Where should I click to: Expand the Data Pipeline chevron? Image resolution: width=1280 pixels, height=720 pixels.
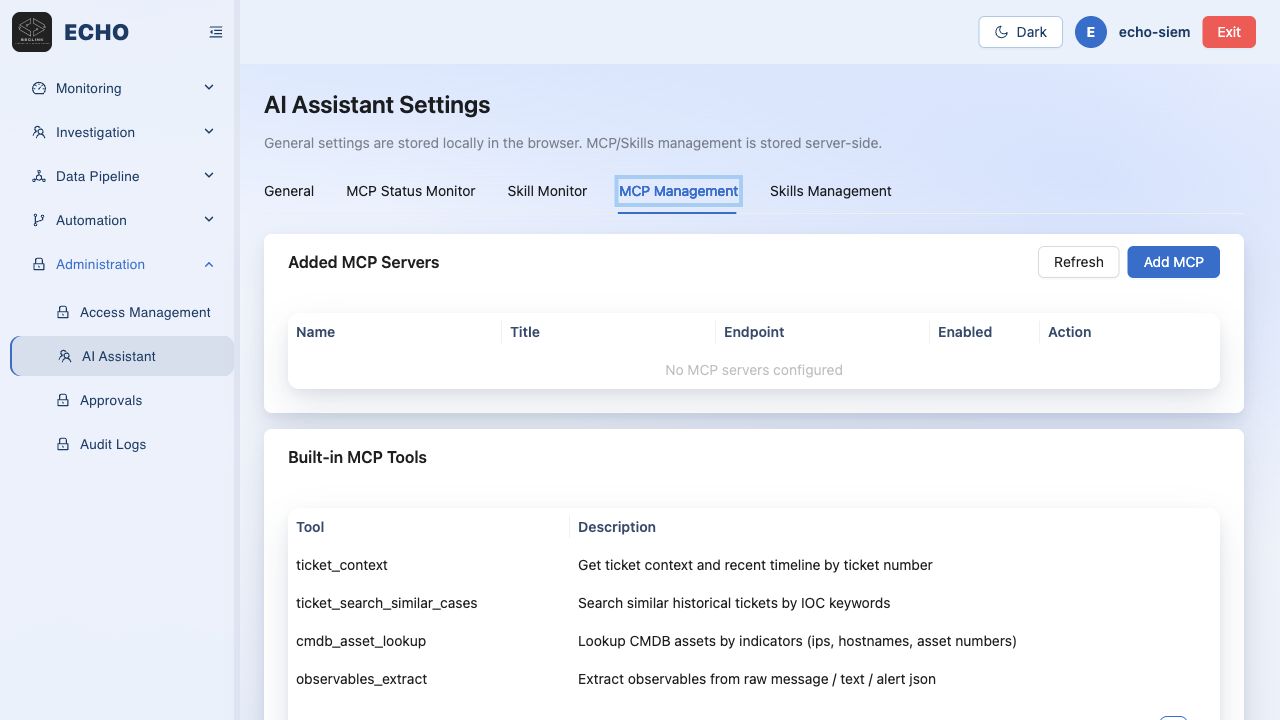pyautogui.click(x=209, y=176)
